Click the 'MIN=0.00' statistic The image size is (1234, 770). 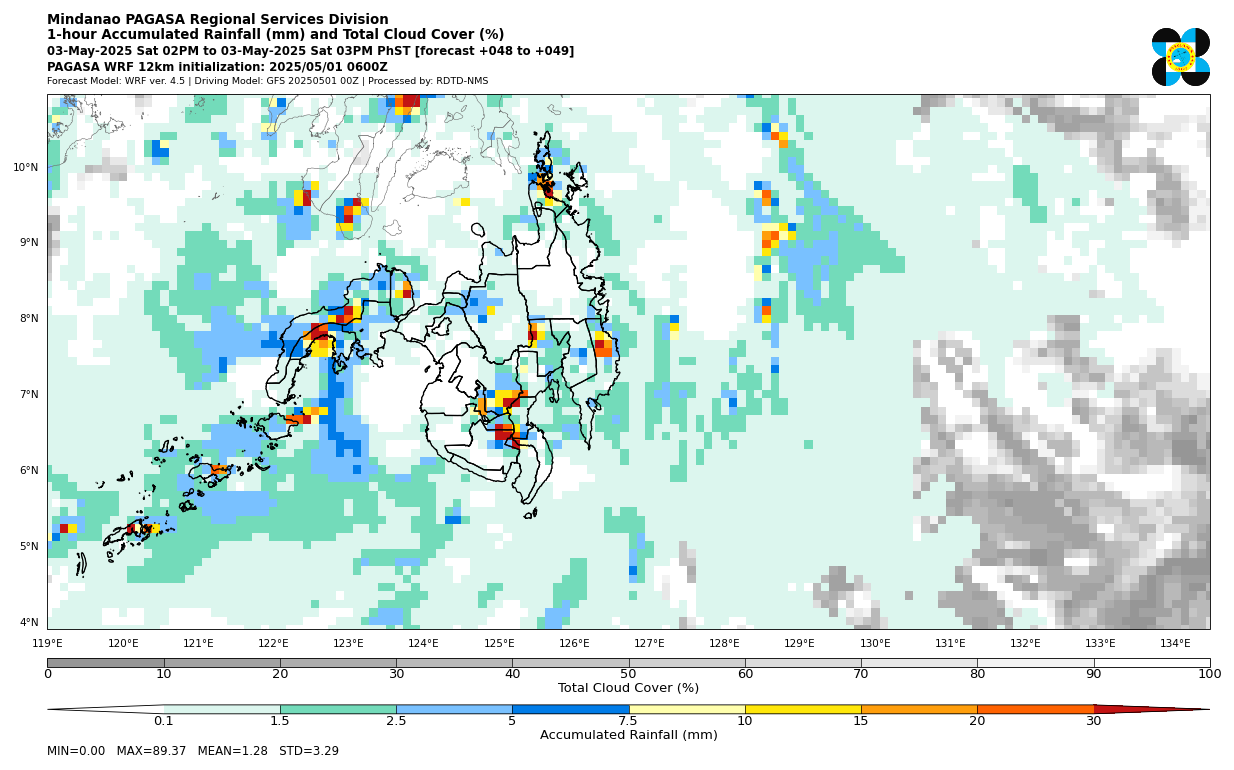coord(76,751)
